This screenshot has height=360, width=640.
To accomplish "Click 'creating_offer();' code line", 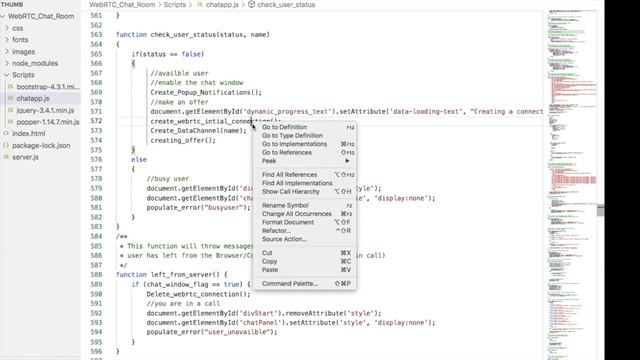I will click(183, 140).
